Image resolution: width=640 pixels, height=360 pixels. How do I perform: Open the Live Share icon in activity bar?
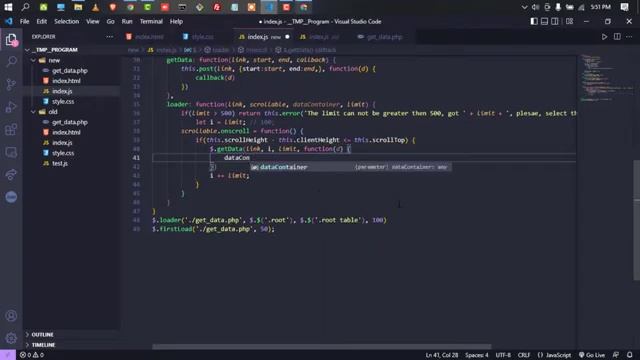(11, 174)
